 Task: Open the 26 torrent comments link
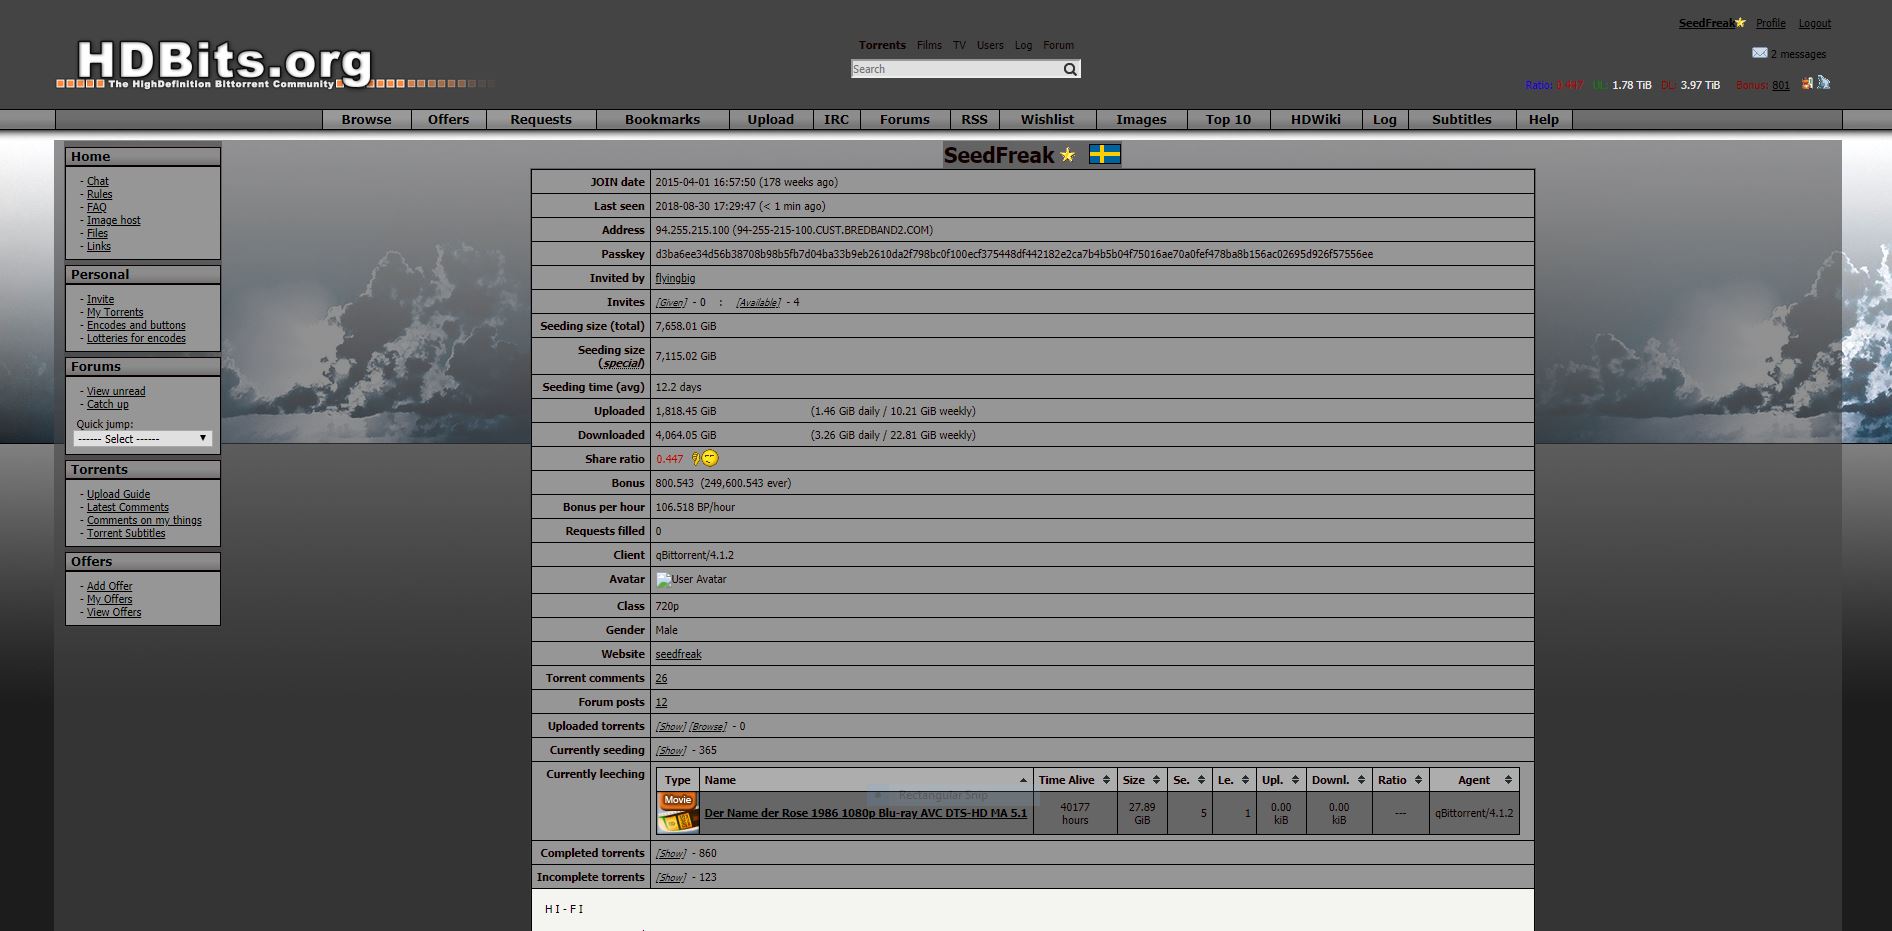coord(661,678)
